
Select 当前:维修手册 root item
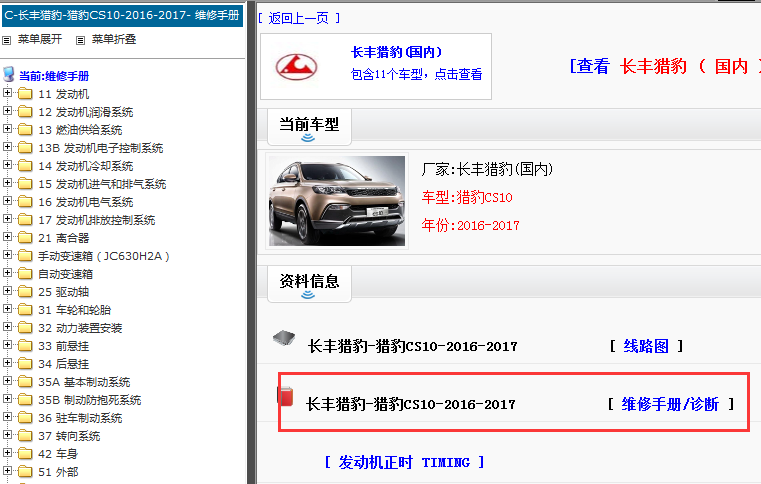click(x=54, y=76)
